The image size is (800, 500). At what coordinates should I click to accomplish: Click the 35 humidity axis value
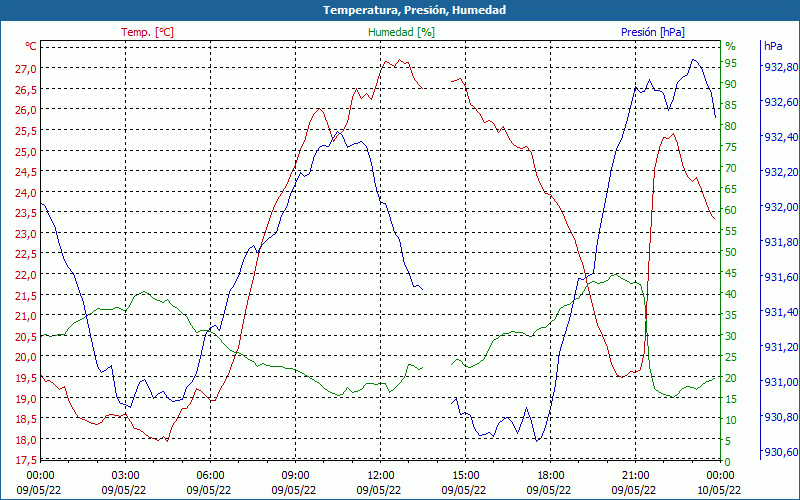pyautogui.click(x=731, y=315)
